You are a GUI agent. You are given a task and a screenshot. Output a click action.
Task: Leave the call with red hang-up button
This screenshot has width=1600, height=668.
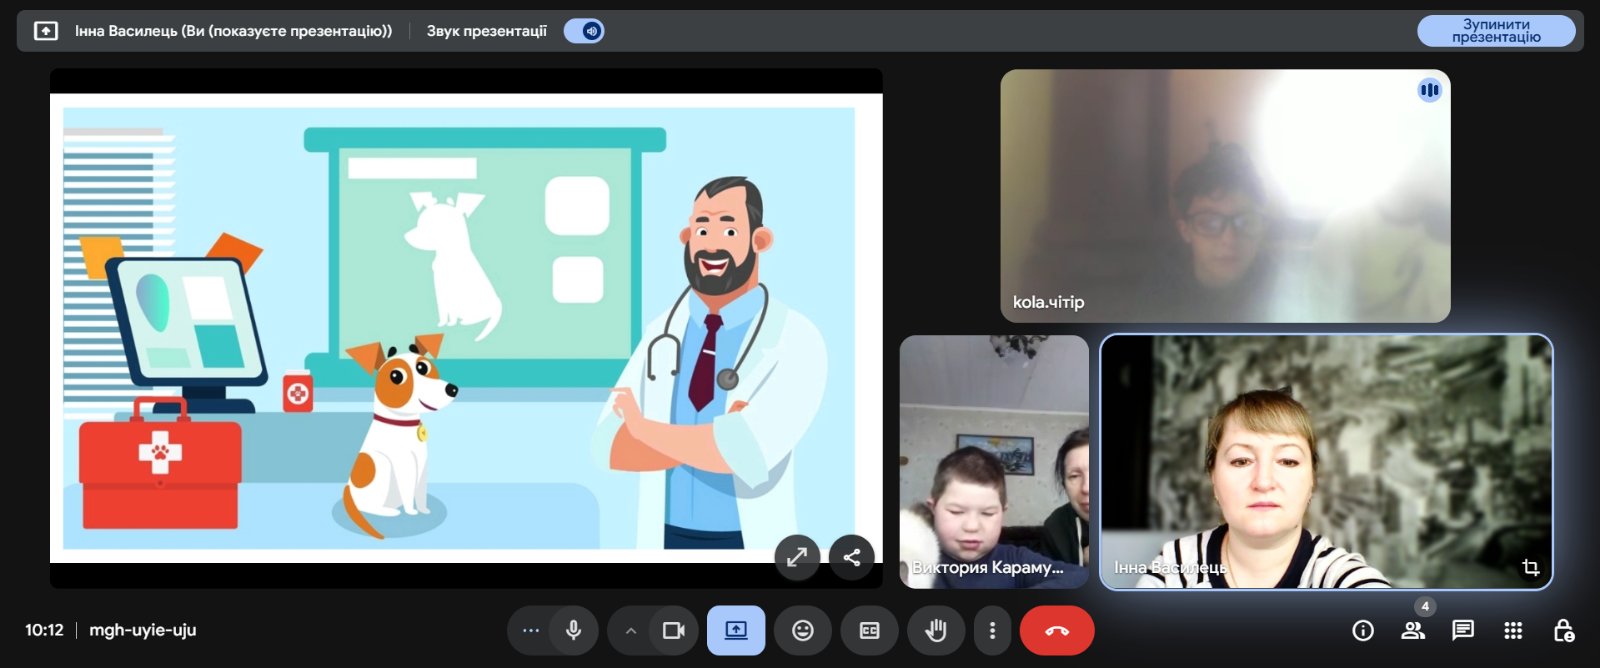pos(1057,631)
